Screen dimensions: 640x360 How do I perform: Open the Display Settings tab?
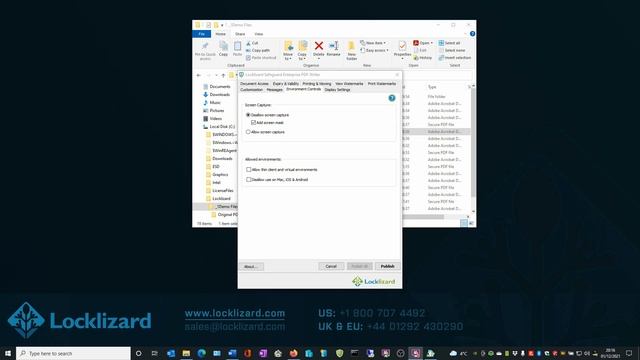coord(338,90)
